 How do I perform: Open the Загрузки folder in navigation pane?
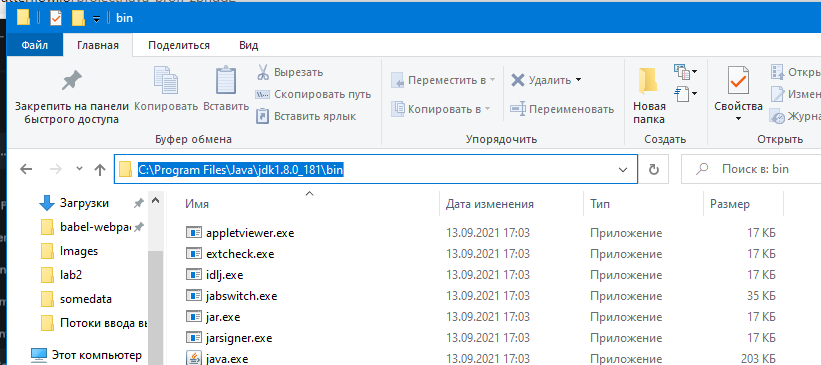click(x=84, y=203)
